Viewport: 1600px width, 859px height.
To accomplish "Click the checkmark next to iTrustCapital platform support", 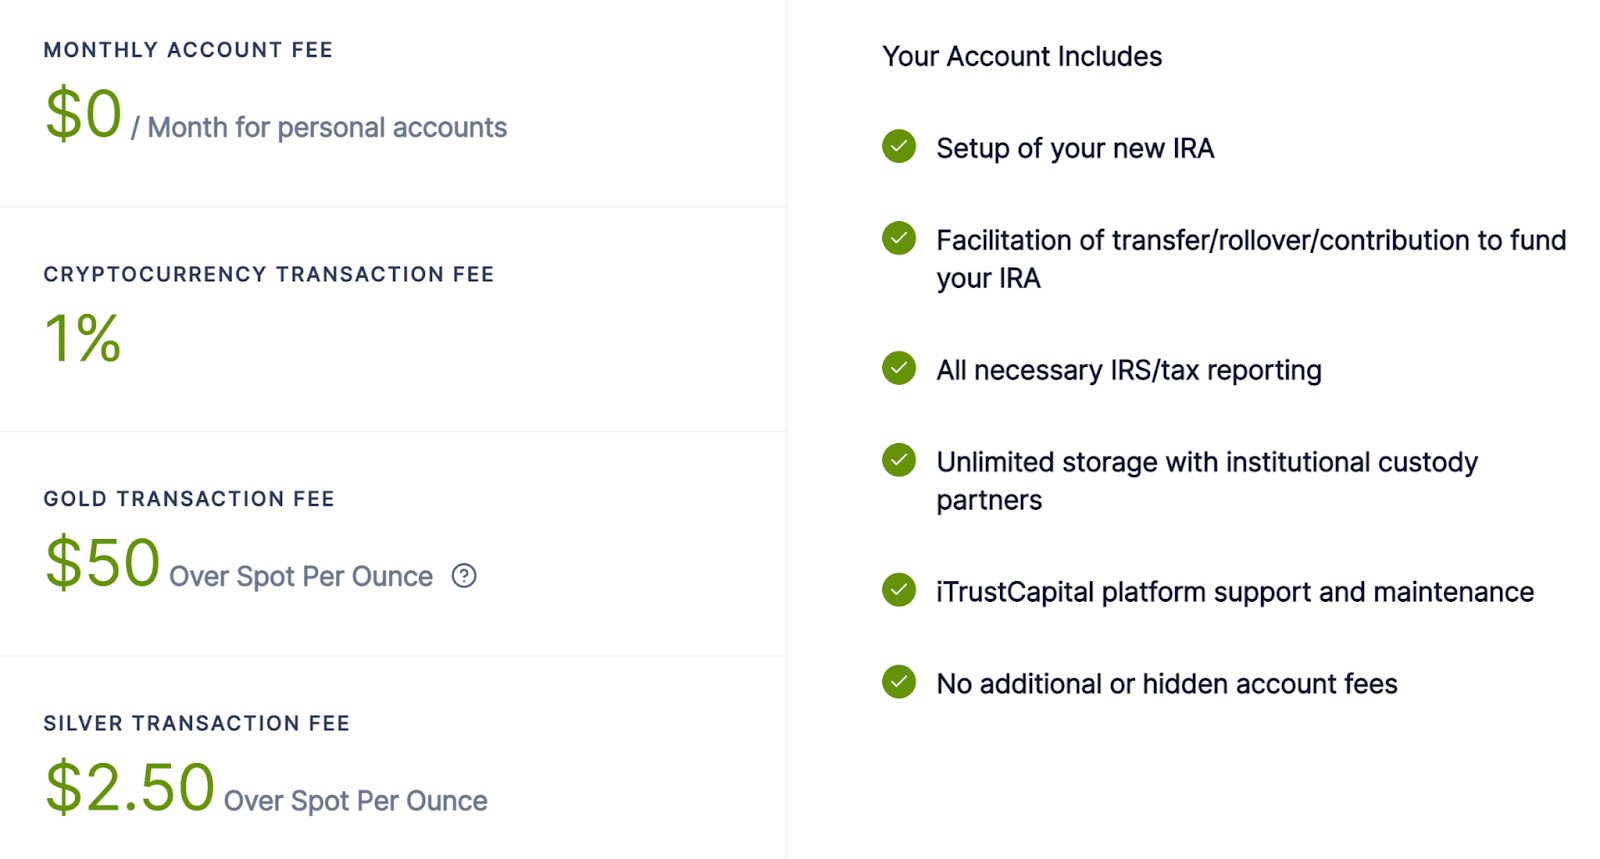I will (899, 590).
